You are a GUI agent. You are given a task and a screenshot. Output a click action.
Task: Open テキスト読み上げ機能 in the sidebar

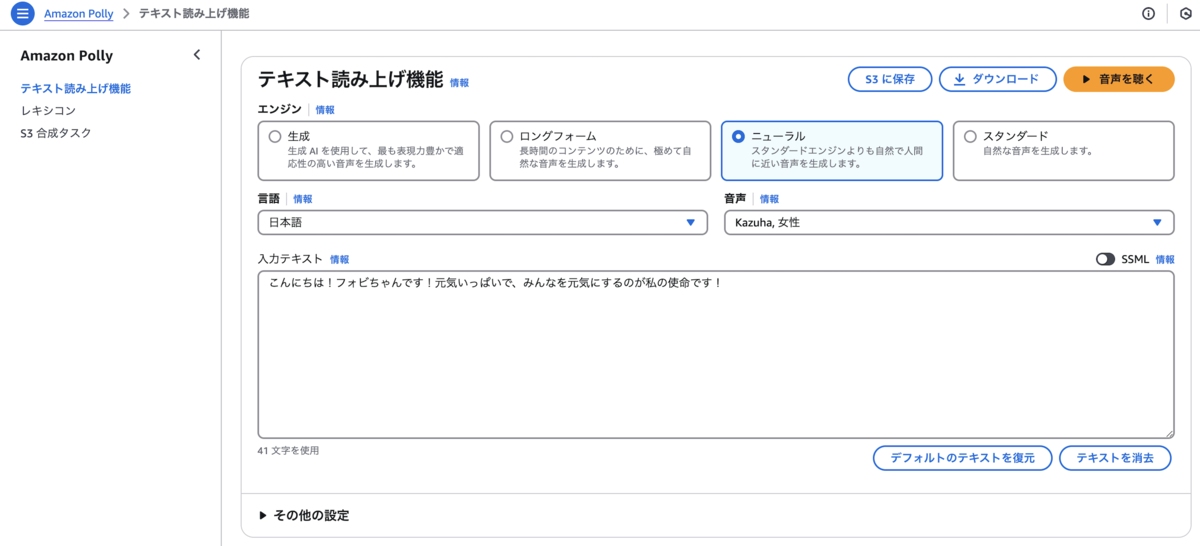75,88
